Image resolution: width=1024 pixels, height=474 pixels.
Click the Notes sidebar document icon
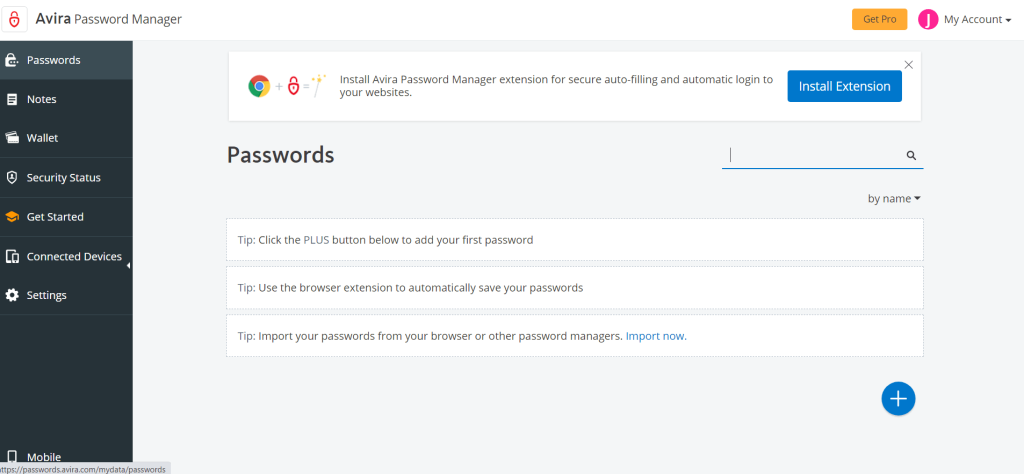point(11,99)
